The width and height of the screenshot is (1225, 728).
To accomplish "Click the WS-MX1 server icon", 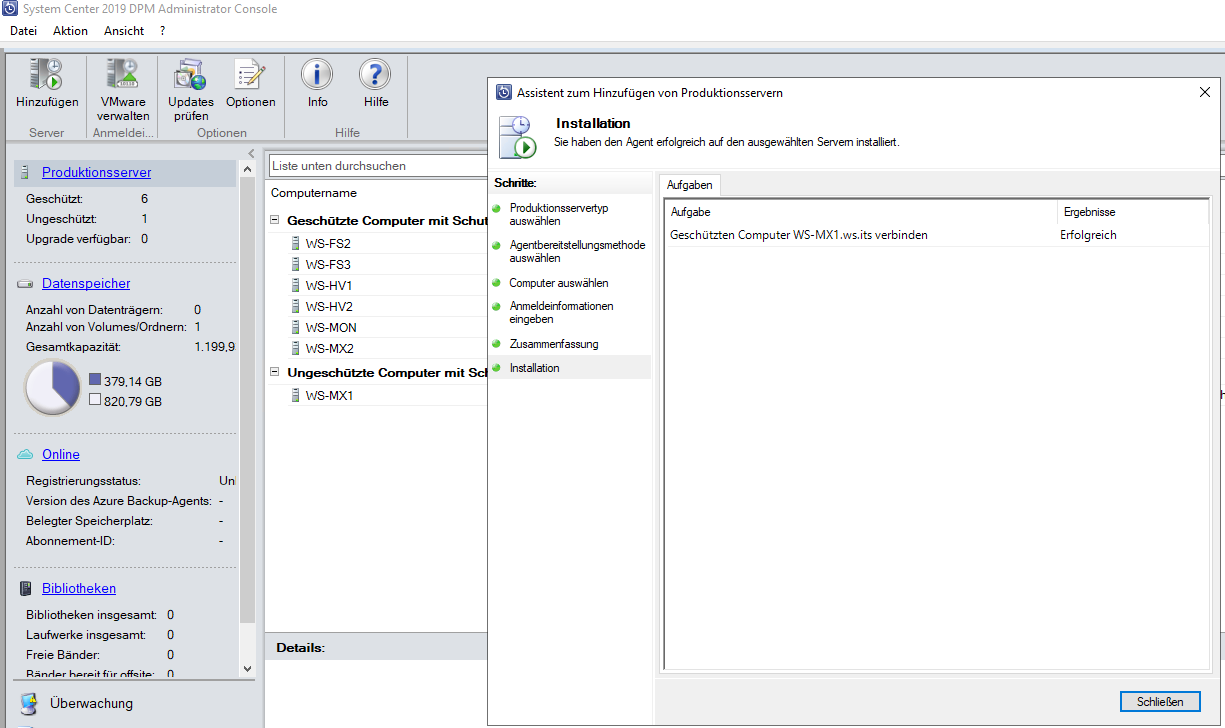I will [x=295, y=395].
